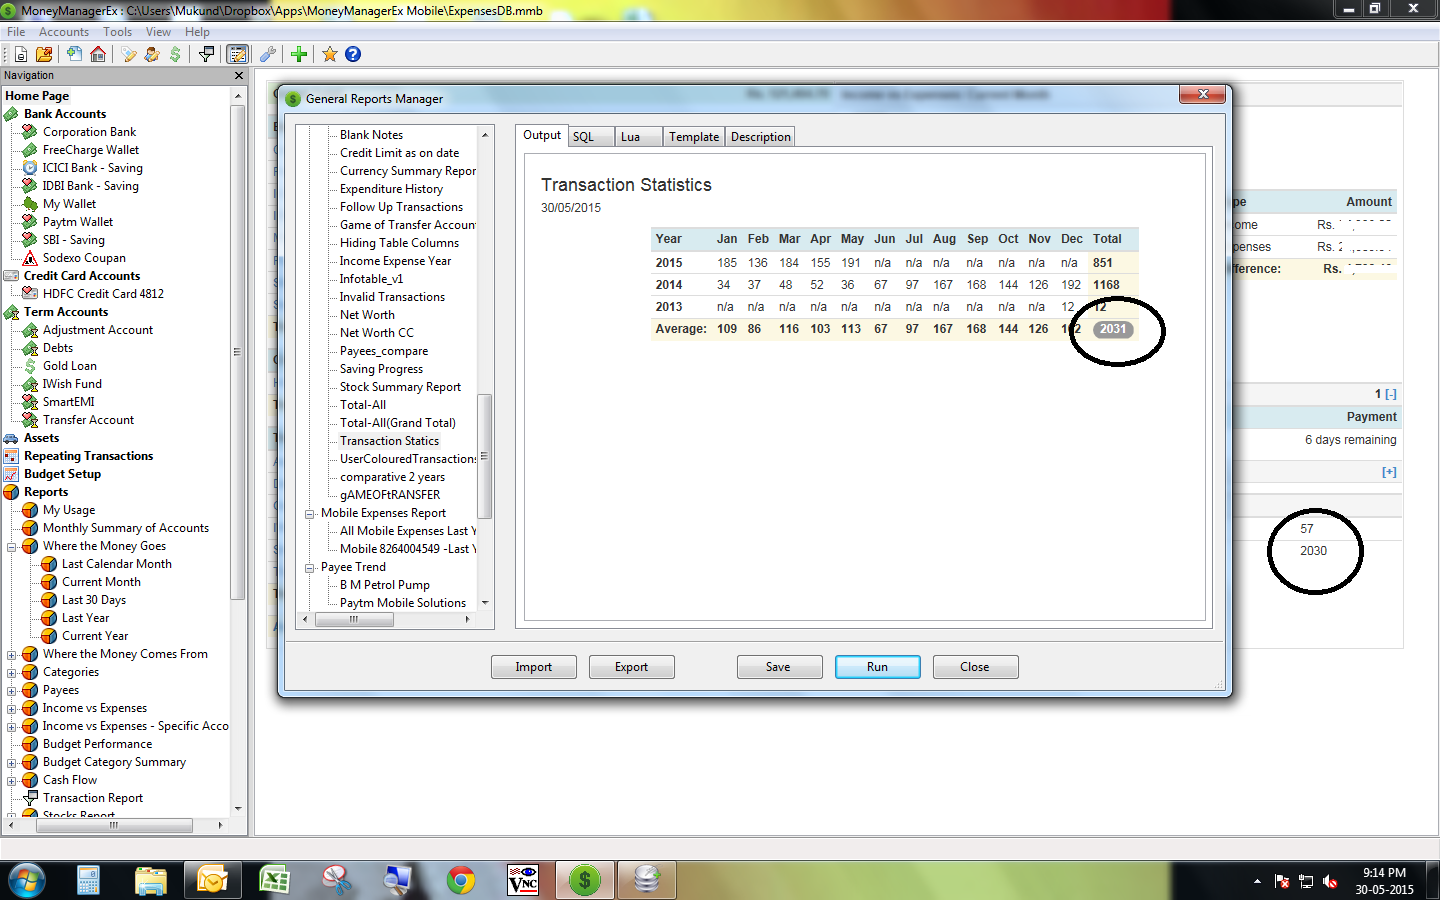This screenshot has height=900, width=1440.
Task: Switch to the SQL tab
Action: click(584, 137)
